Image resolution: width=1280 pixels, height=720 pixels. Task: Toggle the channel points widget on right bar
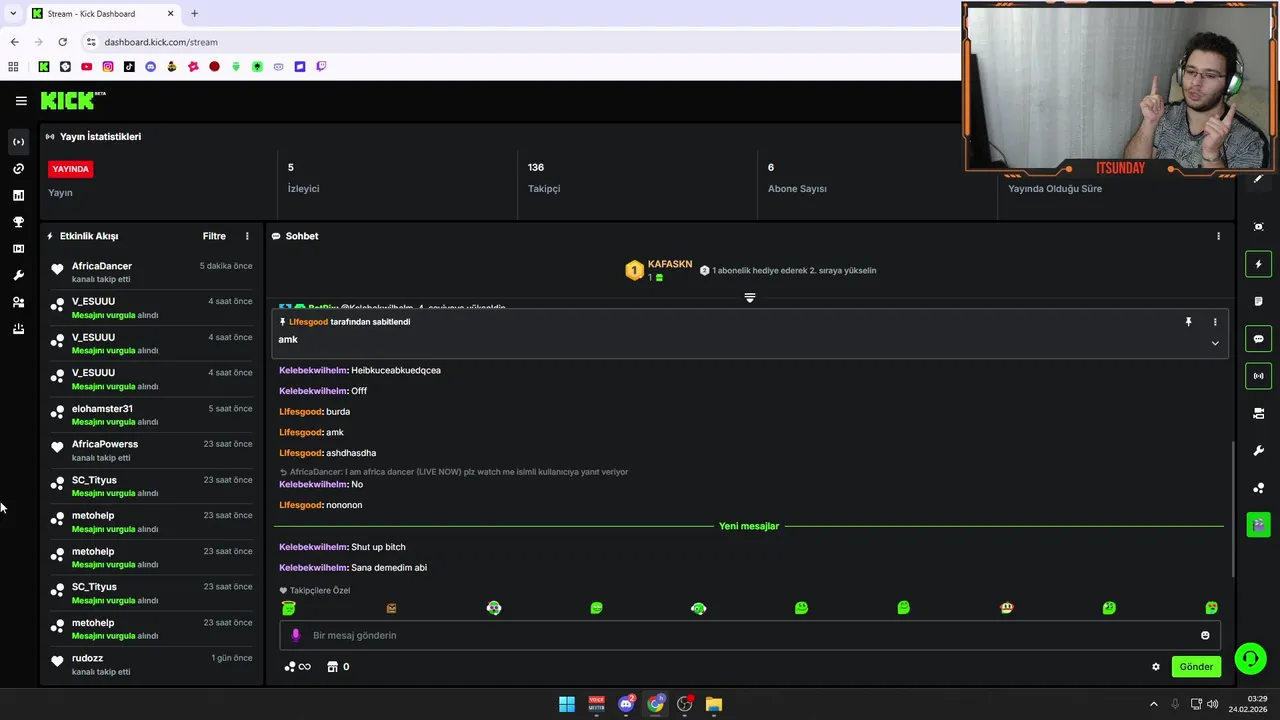[x=1258, y=488]
